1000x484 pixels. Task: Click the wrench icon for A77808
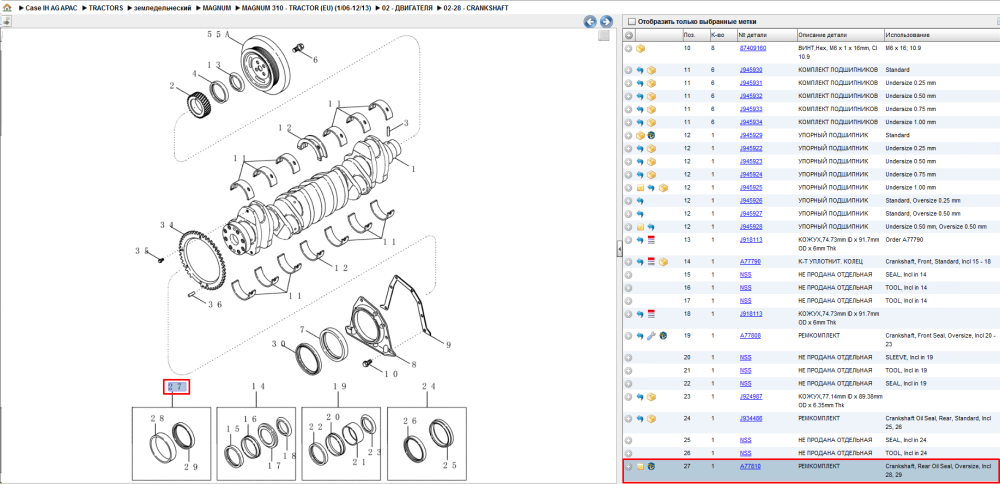(651, 335)
